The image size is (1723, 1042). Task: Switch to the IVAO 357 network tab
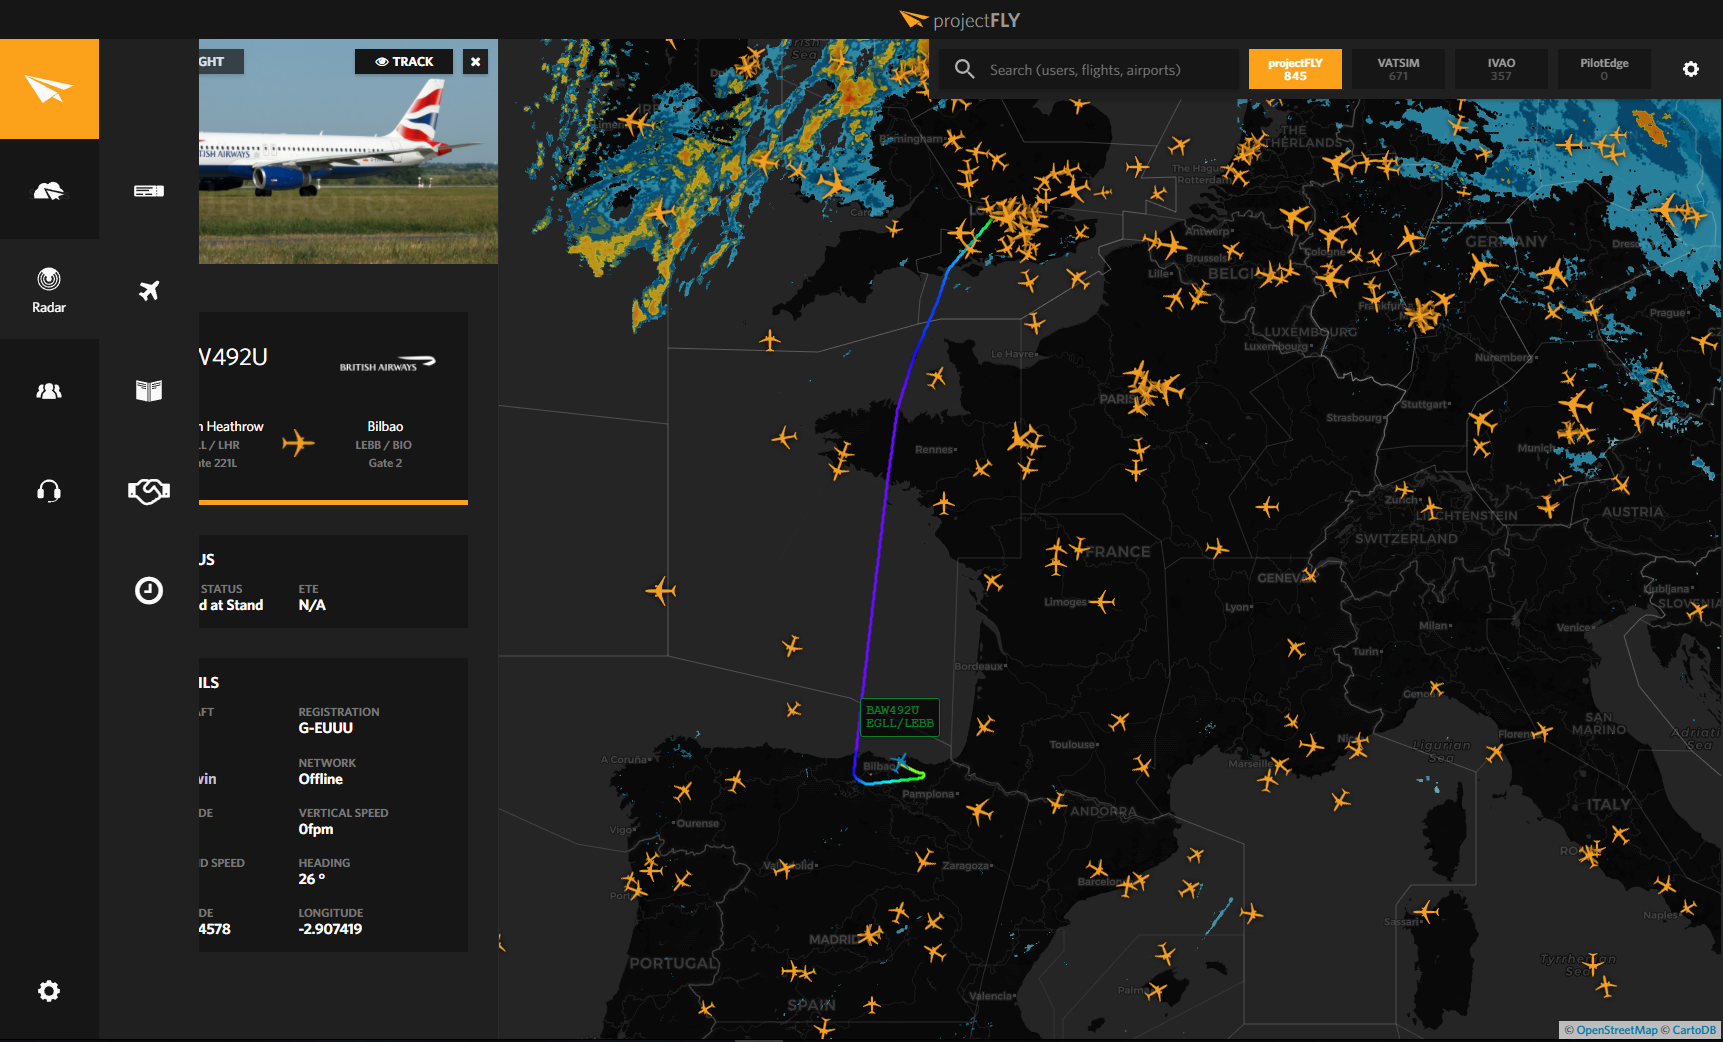pyautogui.click(x=1501, y=69)
